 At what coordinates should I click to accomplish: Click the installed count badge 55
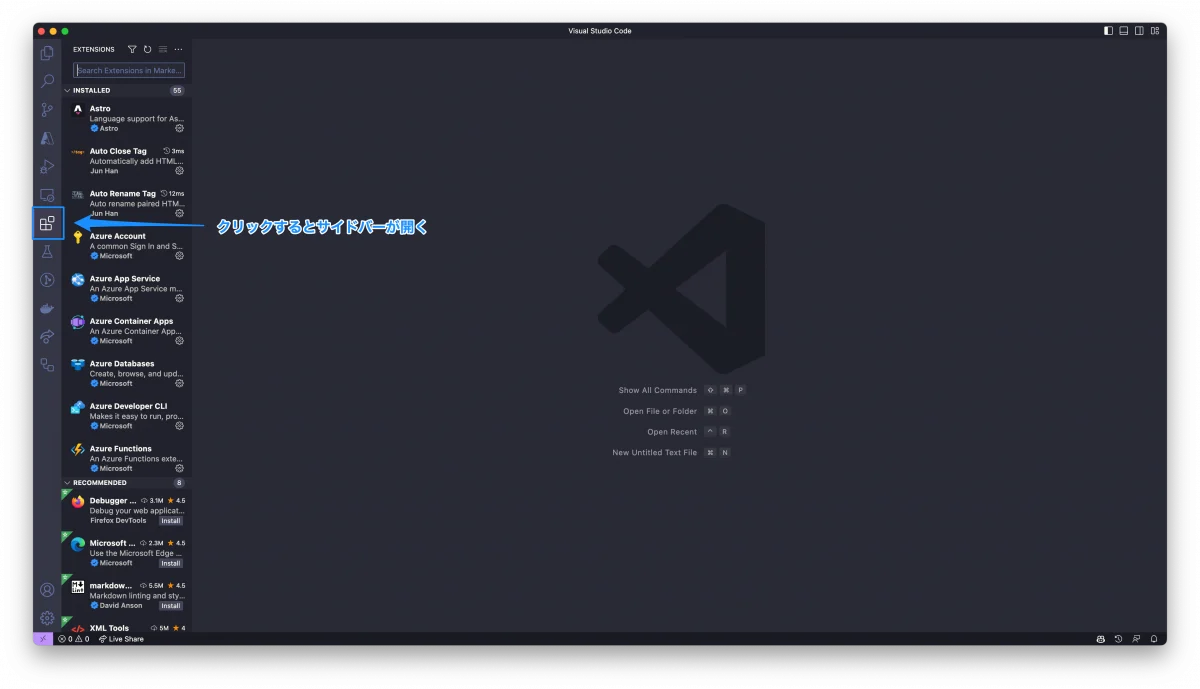tap(178, 90)
